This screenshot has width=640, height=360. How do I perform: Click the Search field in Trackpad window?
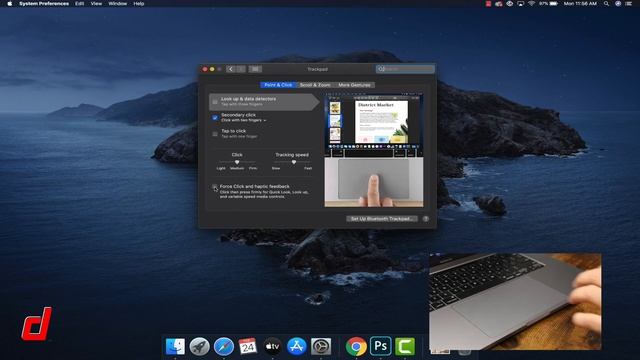click(x=405, y=69)
